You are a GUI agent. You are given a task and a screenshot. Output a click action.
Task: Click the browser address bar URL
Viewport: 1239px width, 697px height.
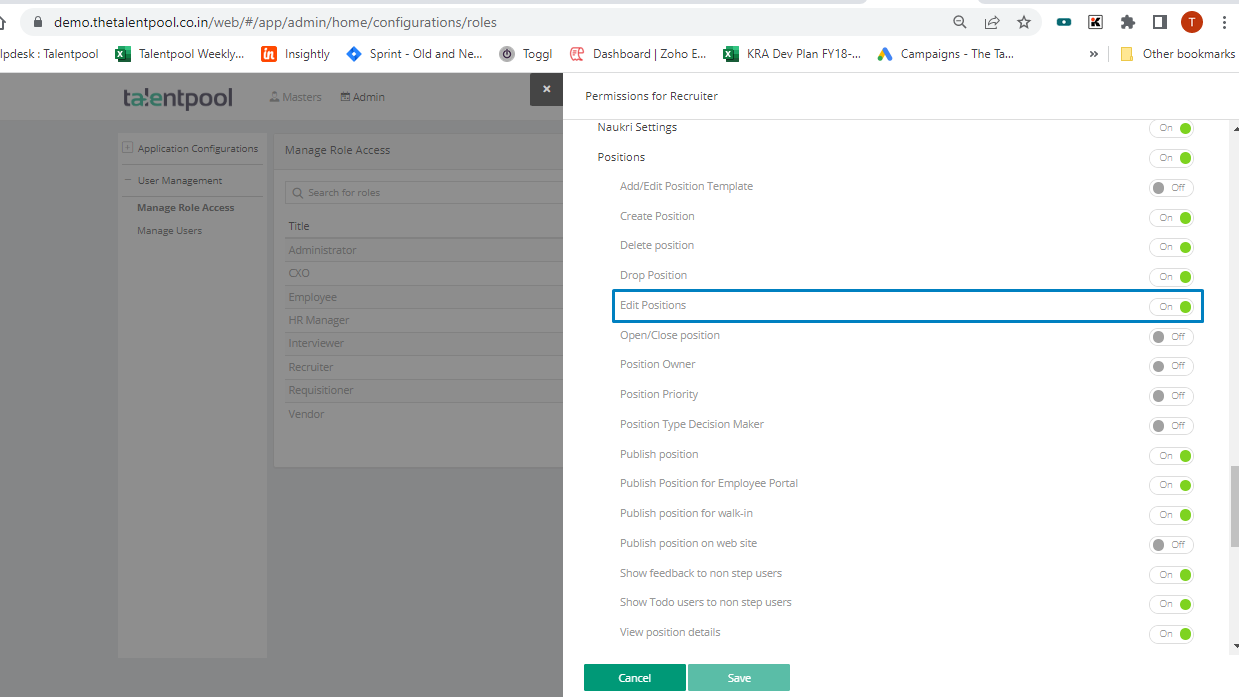click(x=275, y=22)
